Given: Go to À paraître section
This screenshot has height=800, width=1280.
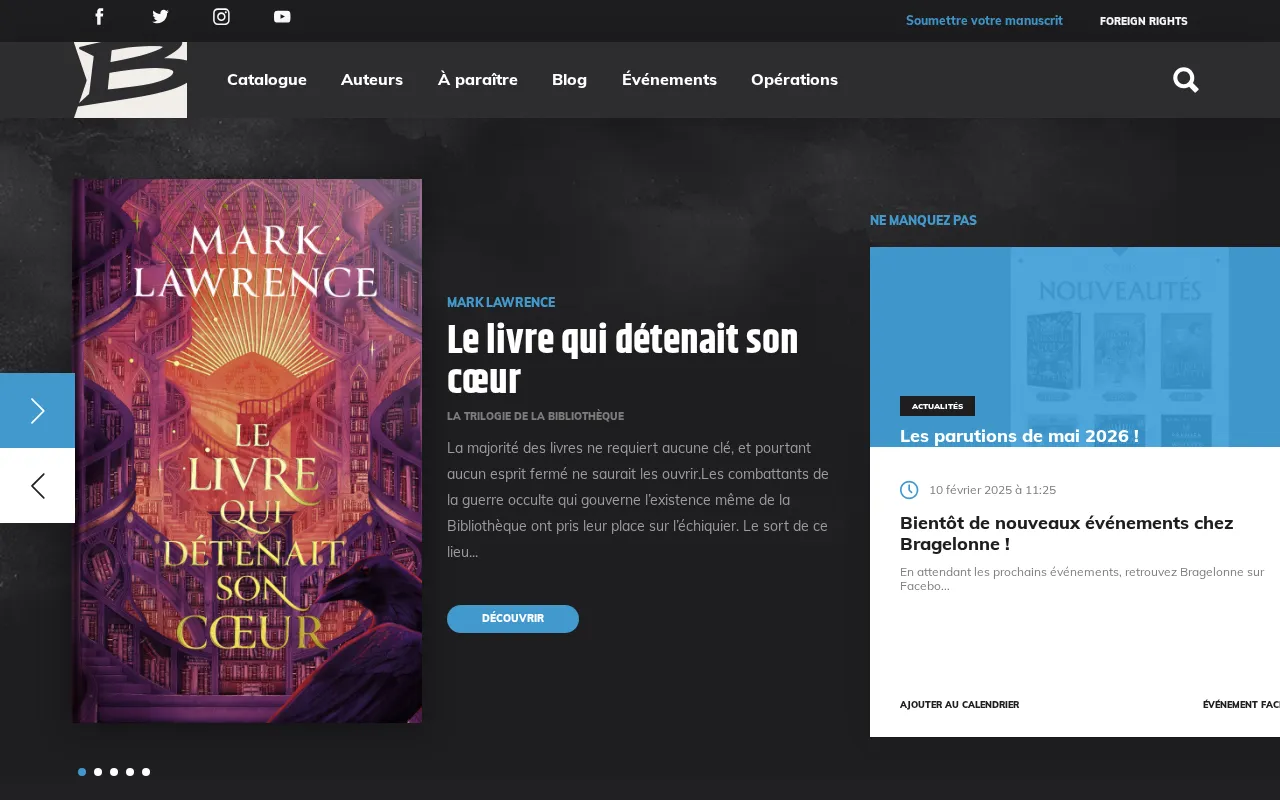Looking at the screenshot, I should tap(477, 80).
